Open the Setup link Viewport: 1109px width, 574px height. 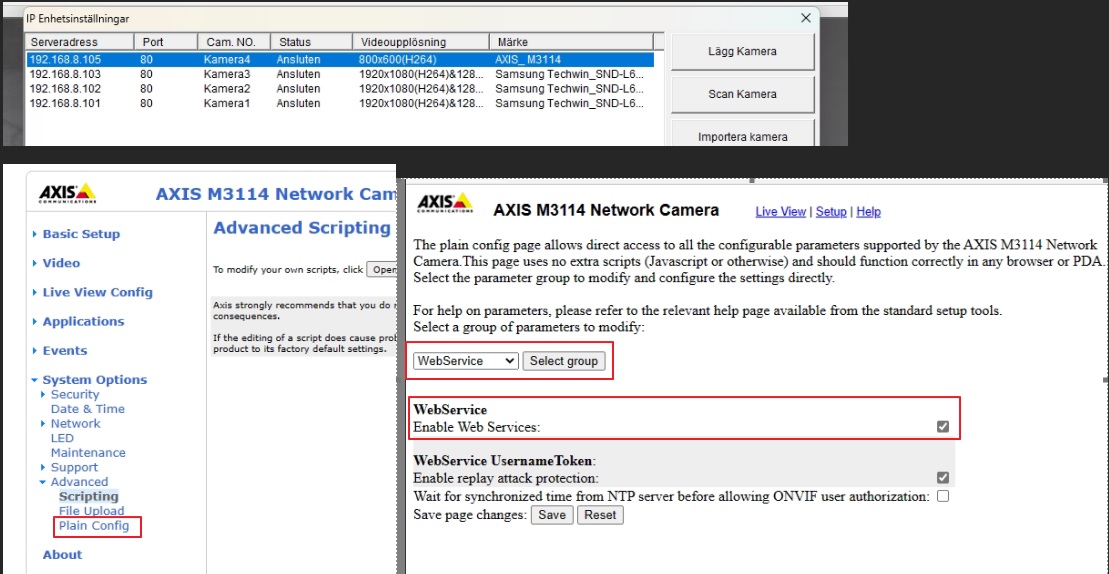click(831, 211)
